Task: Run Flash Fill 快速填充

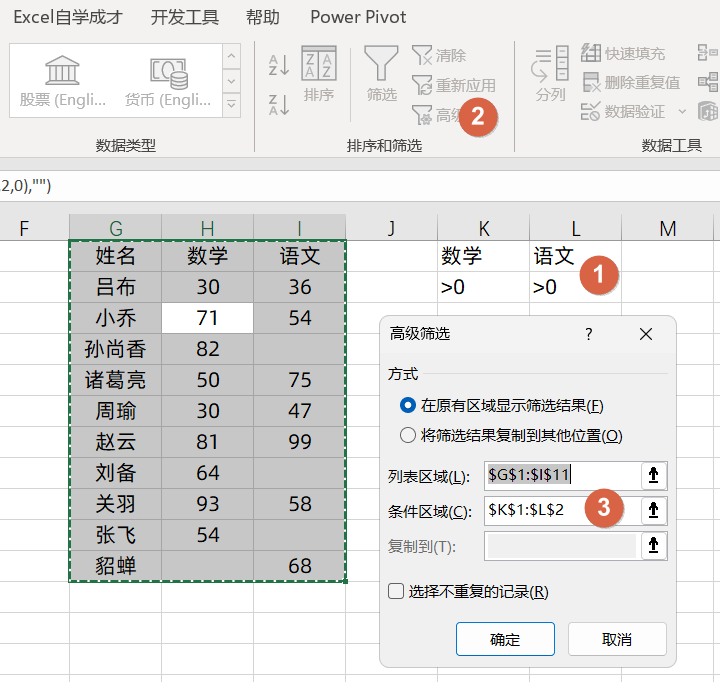Action: tap(623, 54)
